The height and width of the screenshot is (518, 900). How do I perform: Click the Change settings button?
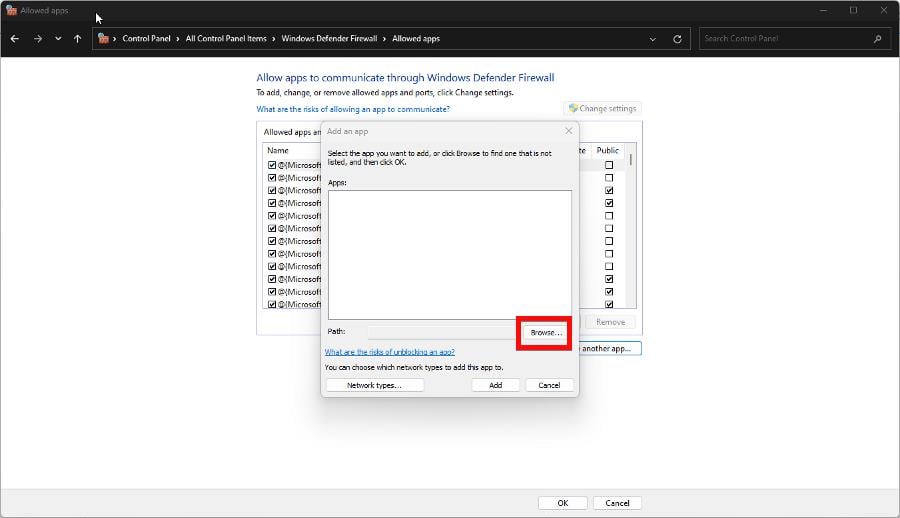pyautogui.click(x=603, y=108)
